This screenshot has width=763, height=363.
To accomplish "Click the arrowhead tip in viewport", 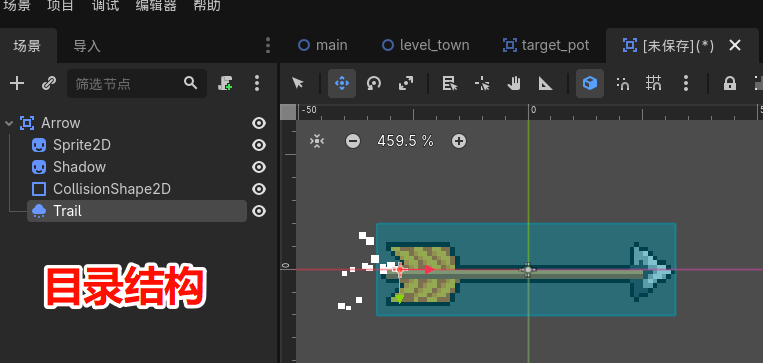I will tap(652, 271).
